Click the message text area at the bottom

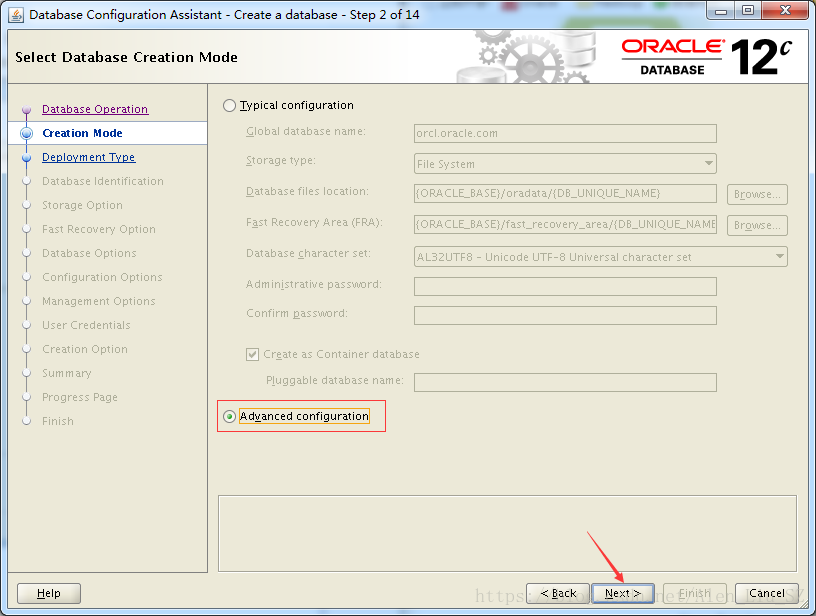pos(507,533)
